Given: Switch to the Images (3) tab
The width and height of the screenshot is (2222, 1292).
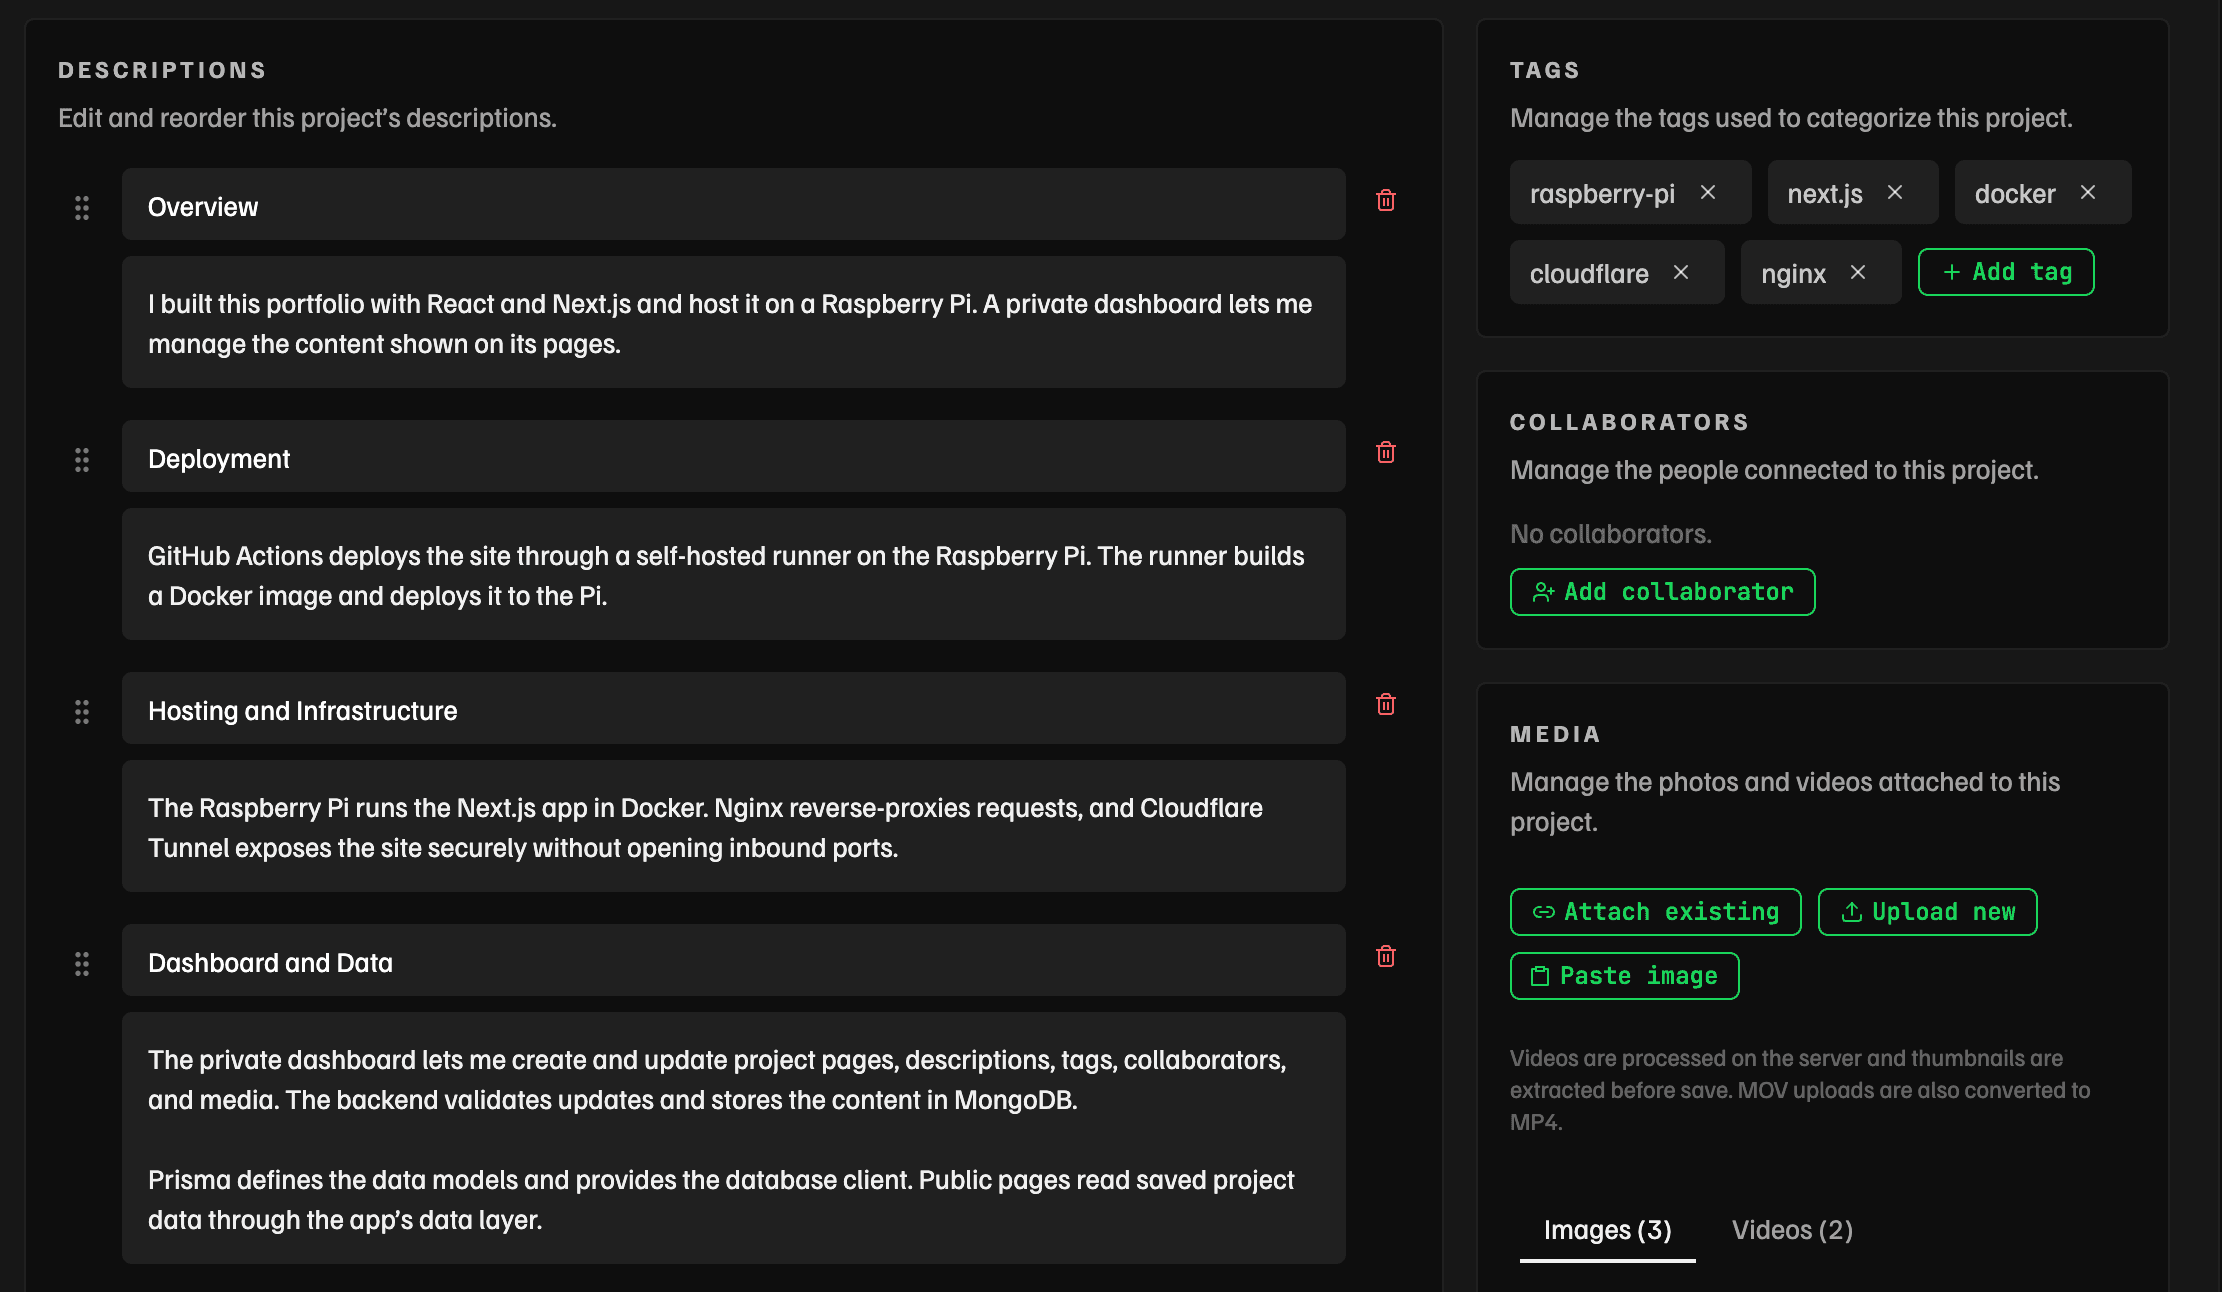Looking at the screenshot, I should [1607, 1231].
